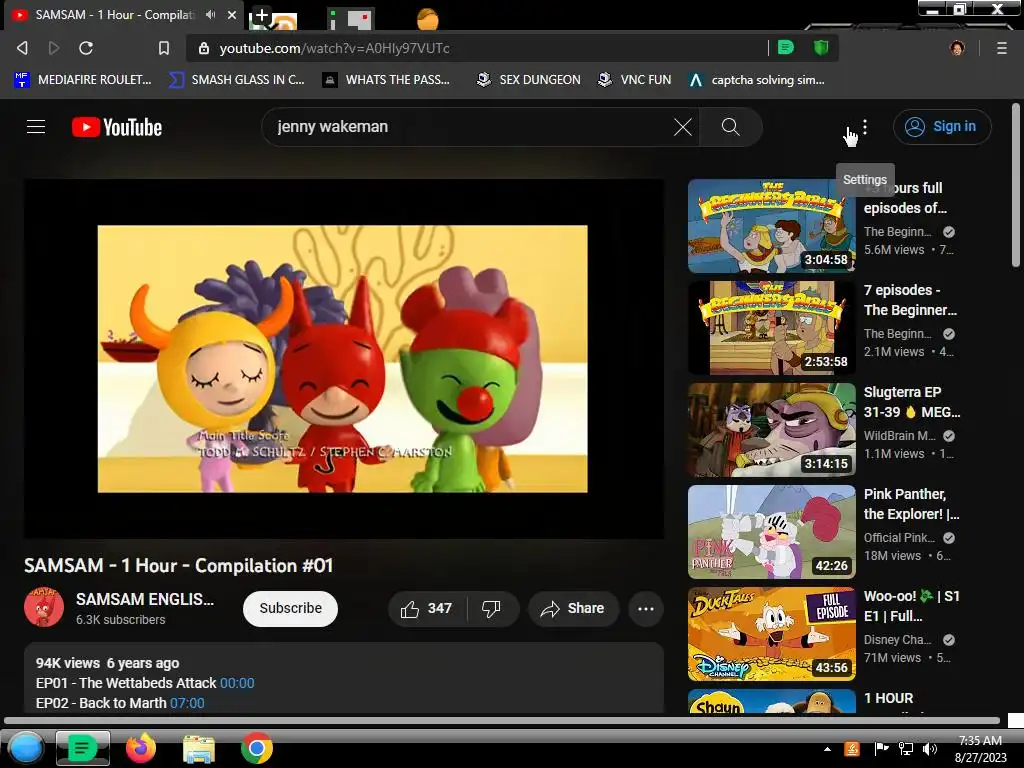This screenshot has height=768, width=1024.
Task: Show hidden tray icons arrow
Action: tap(827, 749)
